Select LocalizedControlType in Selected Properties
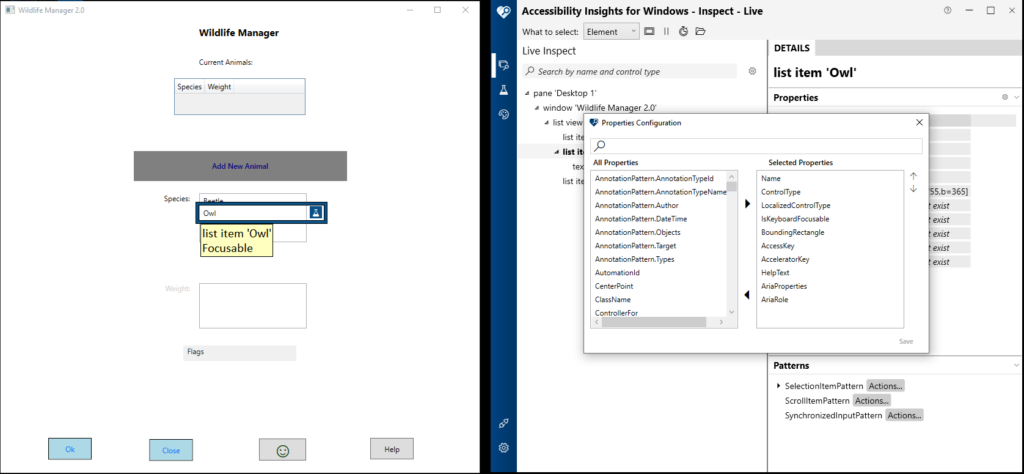The image size is (1024, 474). point(795,205)
